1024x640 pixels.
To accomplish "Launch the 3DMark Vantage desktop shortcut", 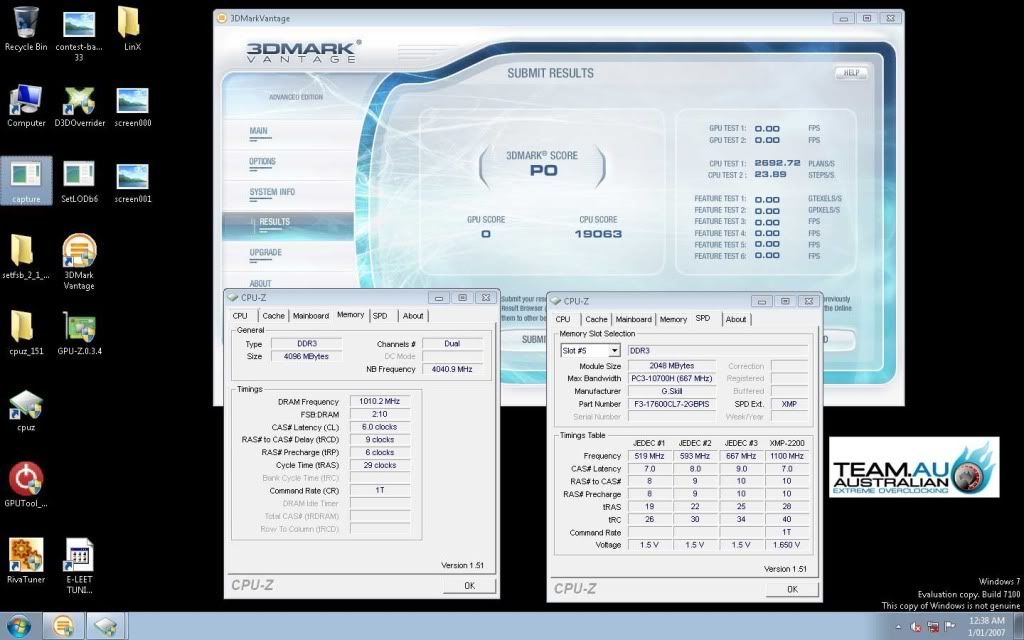I will (79, 261).
